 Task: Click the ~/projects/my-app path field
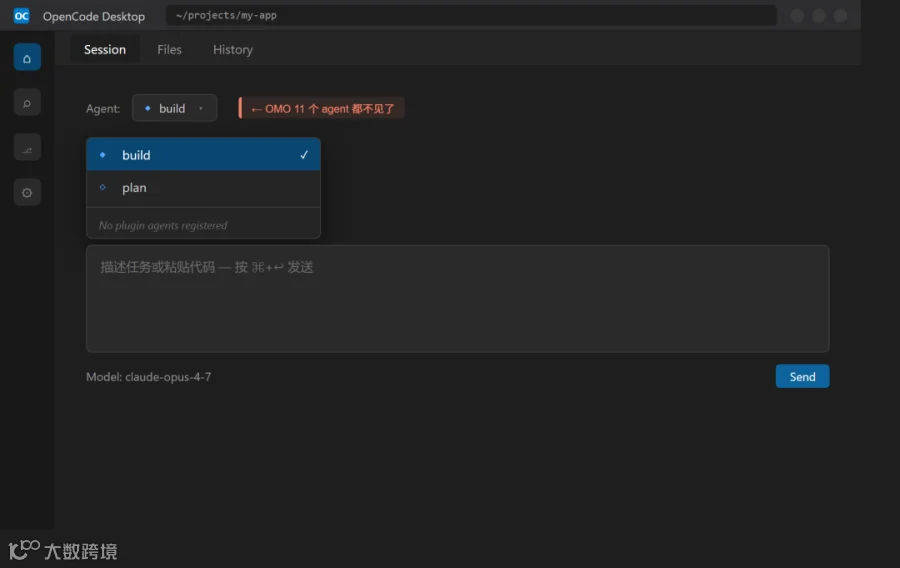[x=471, y=15]
